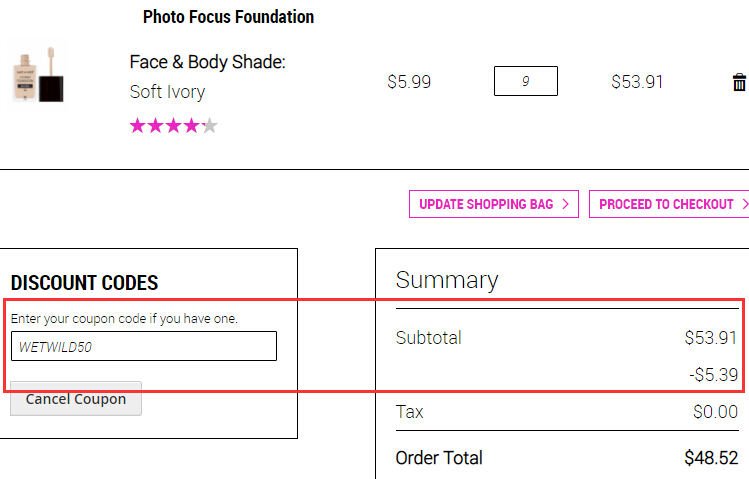Click Proceed to Checkout
The height and width of the screenshot is (479, 749).
pos(669,204)
